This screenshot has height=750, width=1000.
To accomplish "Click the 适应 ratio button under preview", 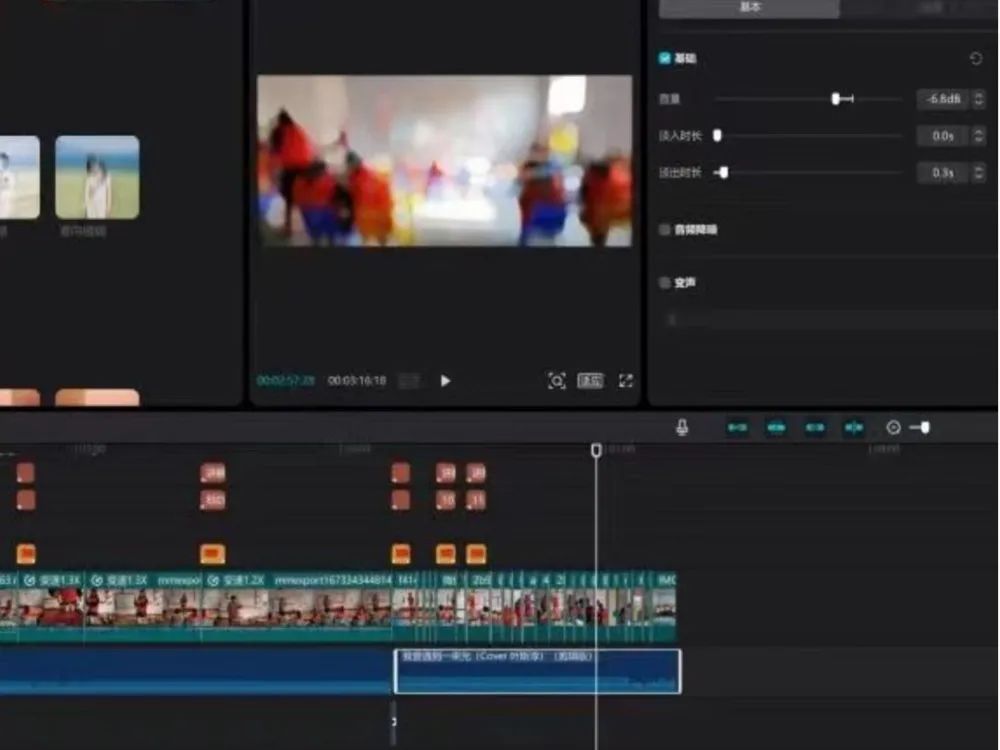I will point(591,381).
